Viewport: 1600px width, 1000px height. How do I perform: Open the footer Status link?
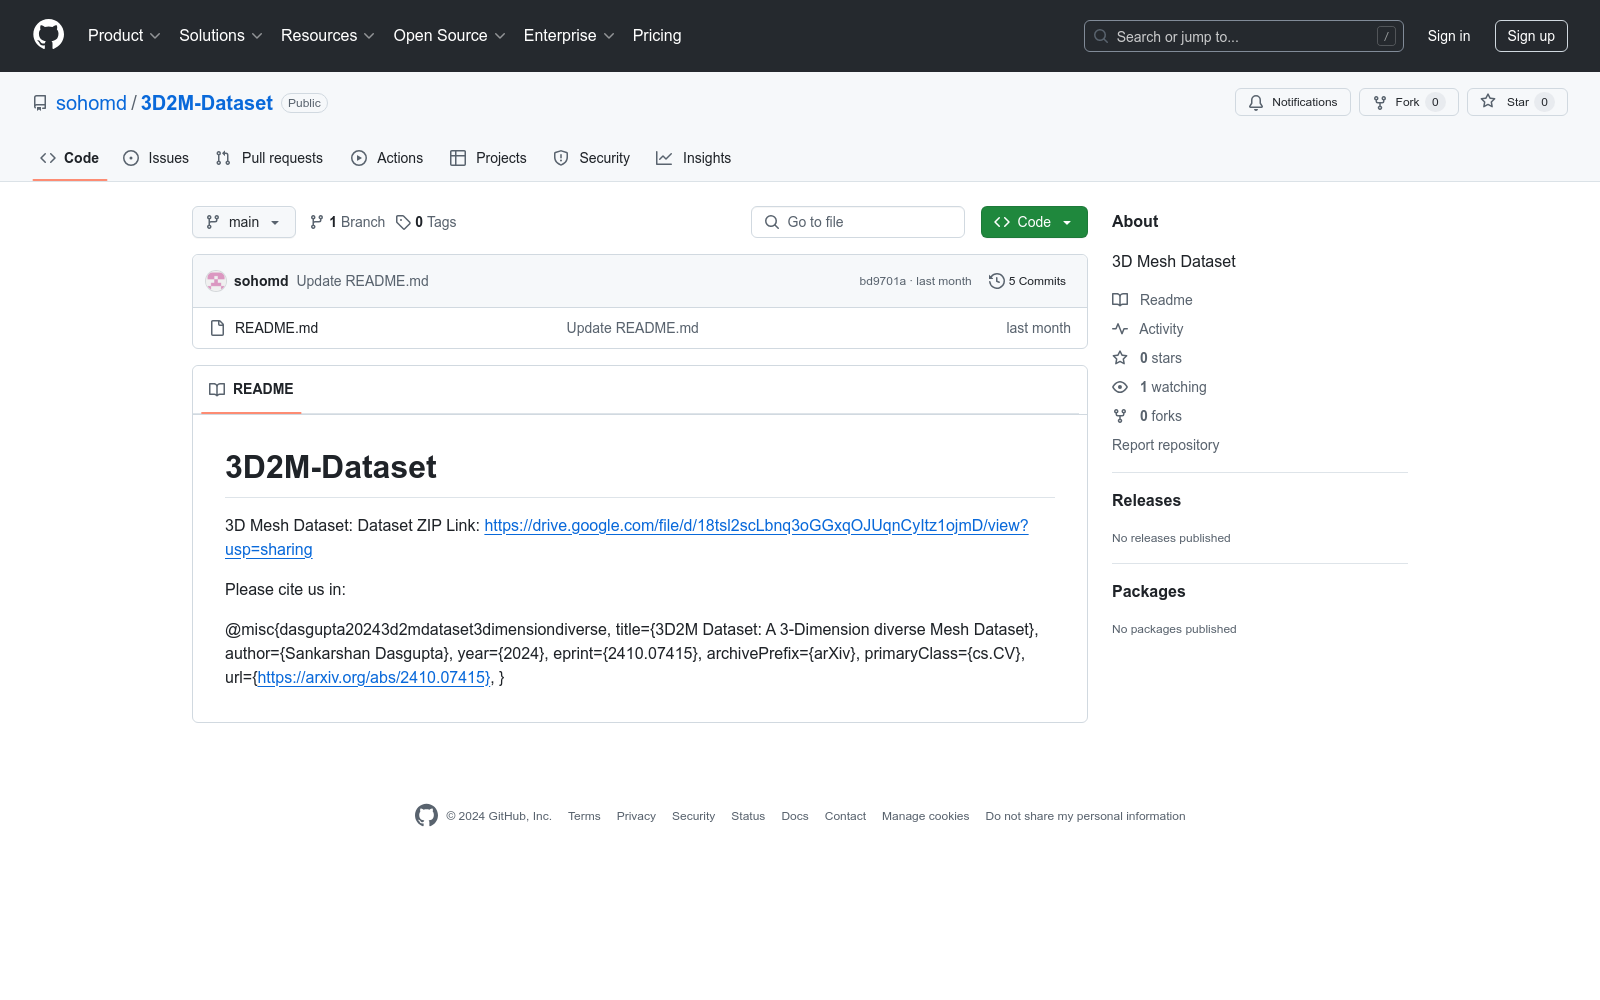point(748,816)
